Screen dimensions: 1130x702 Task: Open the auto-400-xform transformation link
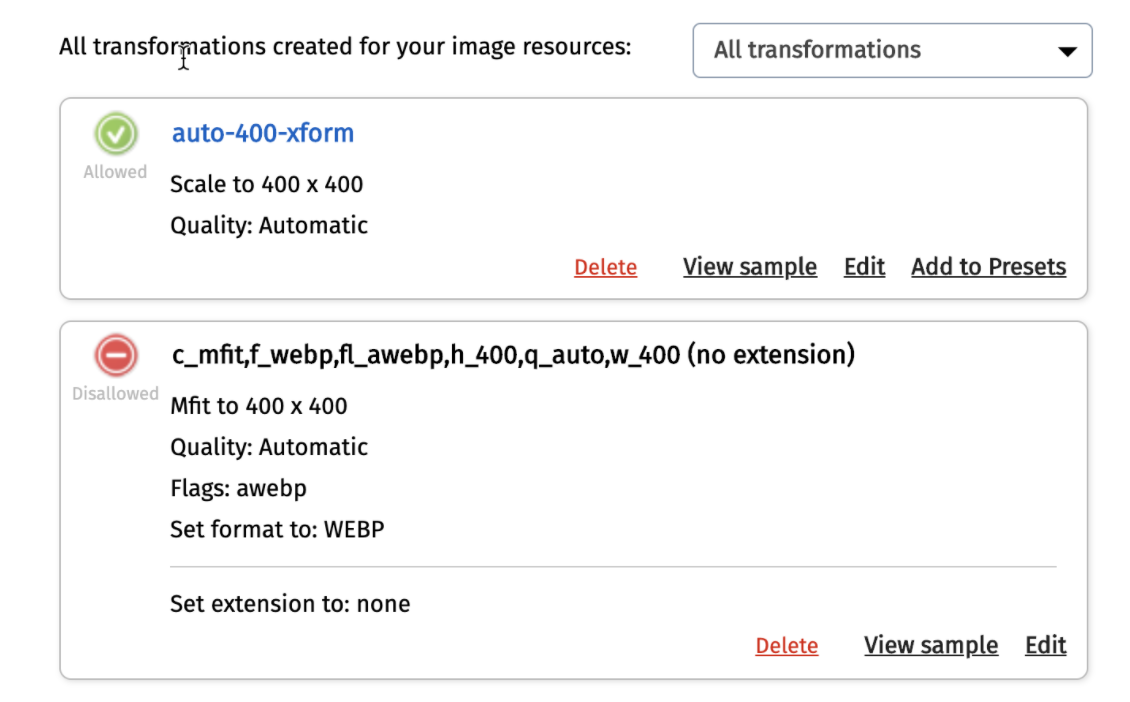pyautogui.click(x=262, y=132)
